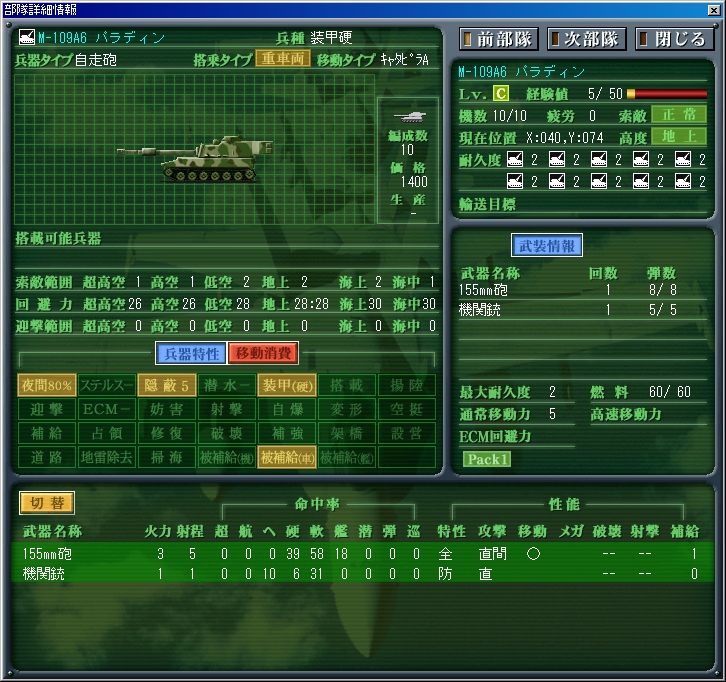The width and height of the screenshot is (726, 682).
Task: Close the panel with 閉じる
Action: tap(674, 39)
